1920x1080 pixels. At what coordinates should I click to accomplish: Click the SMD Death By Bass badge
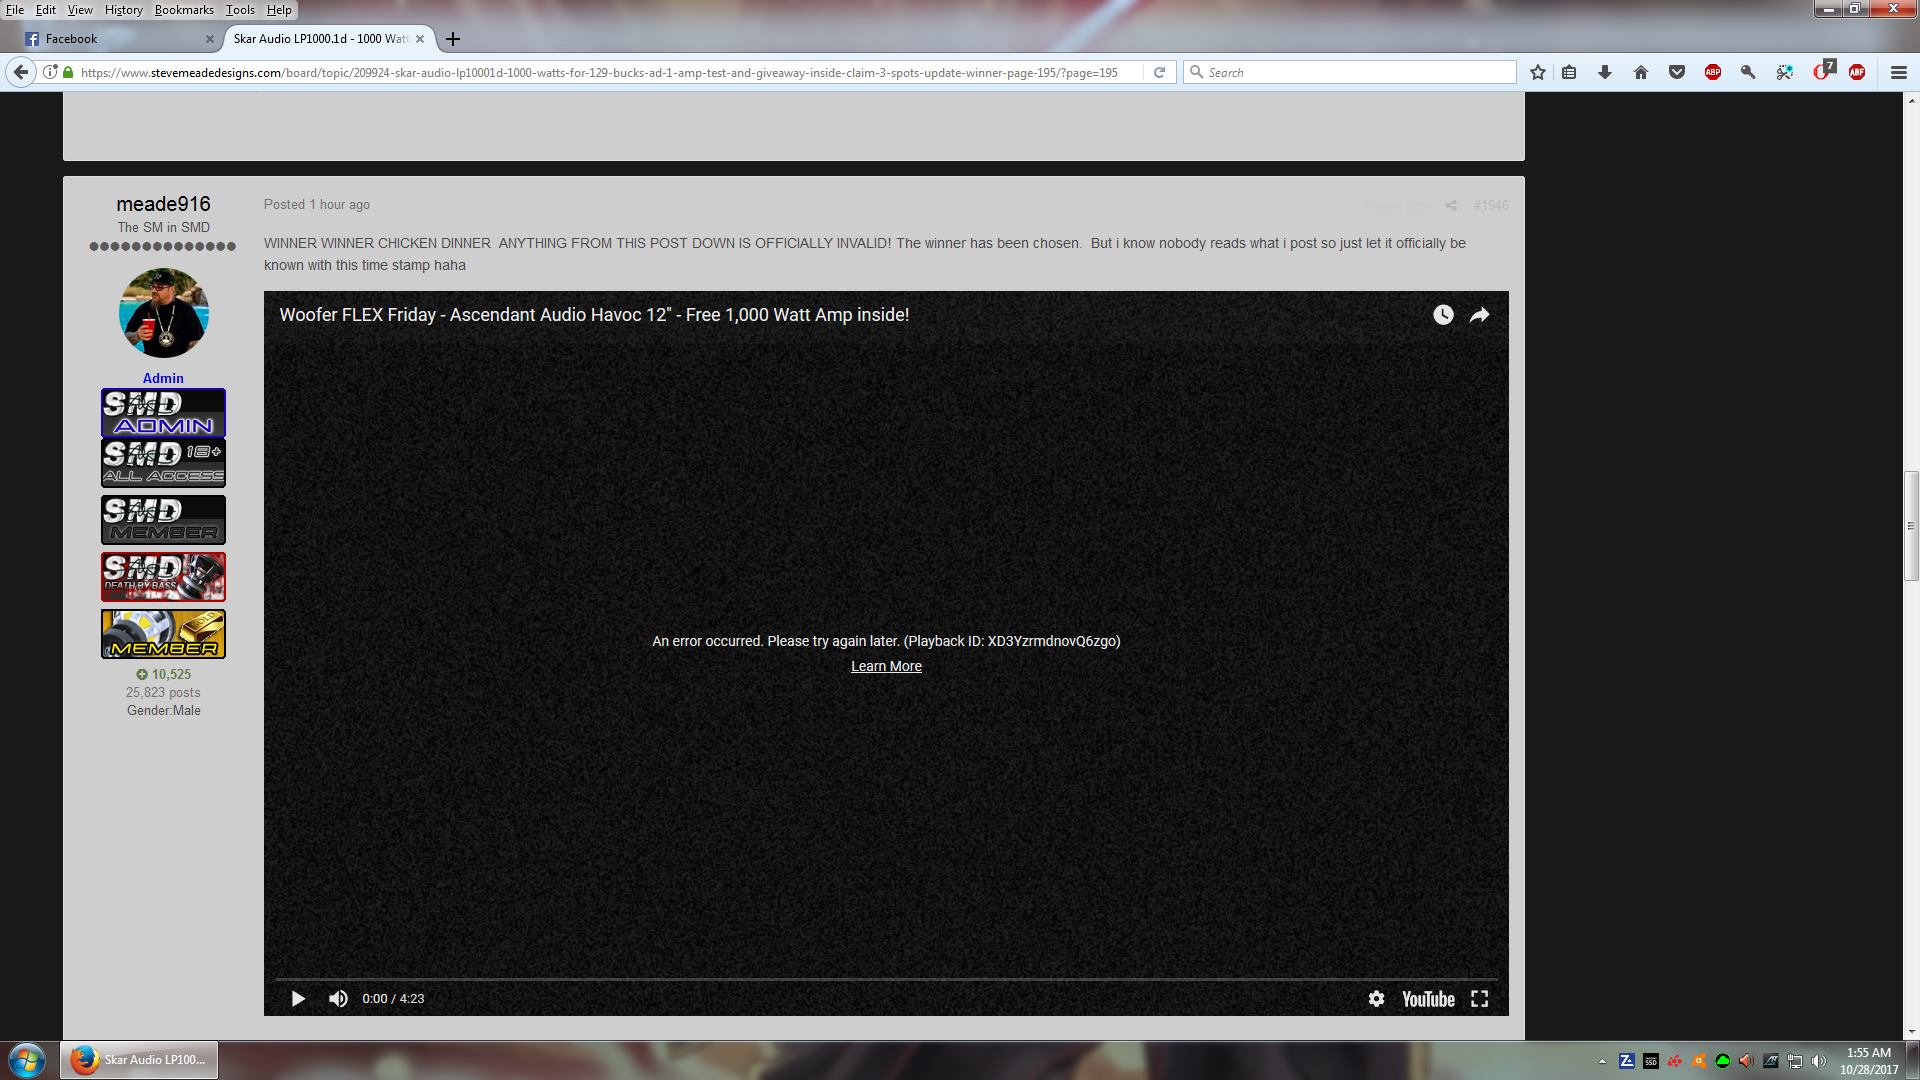coord(163,577)
